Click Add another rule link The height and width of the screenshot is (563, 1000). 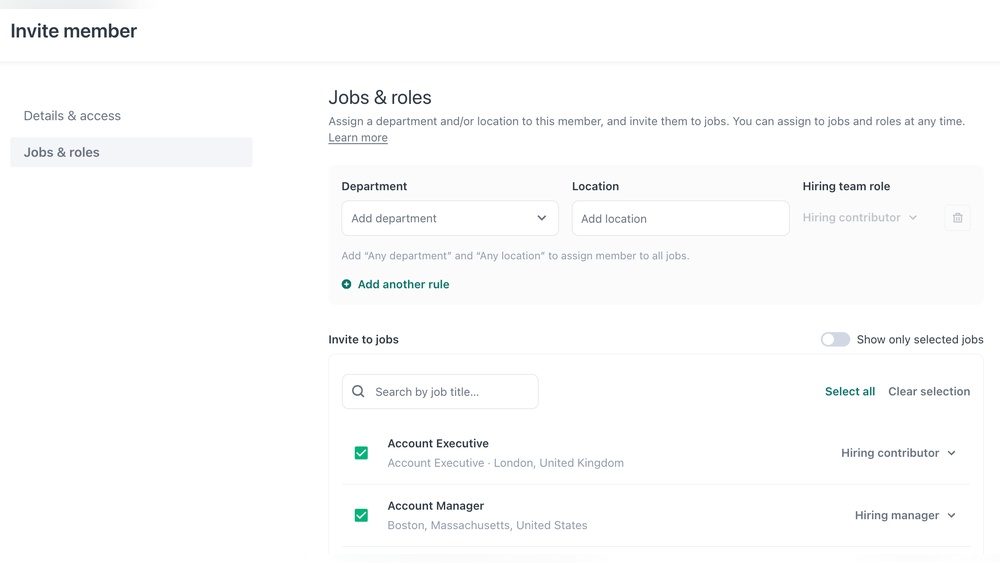click(x=403, y=285)
